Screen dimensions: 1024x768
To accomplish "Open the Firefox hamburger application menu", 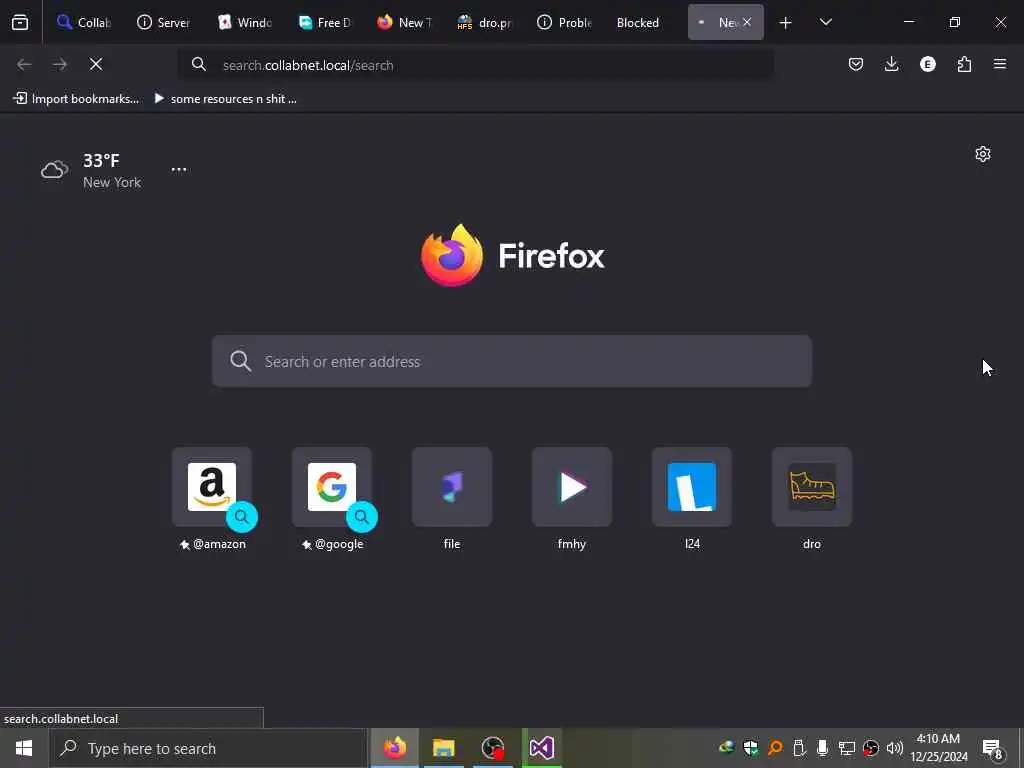I will tap(1000, 64).
